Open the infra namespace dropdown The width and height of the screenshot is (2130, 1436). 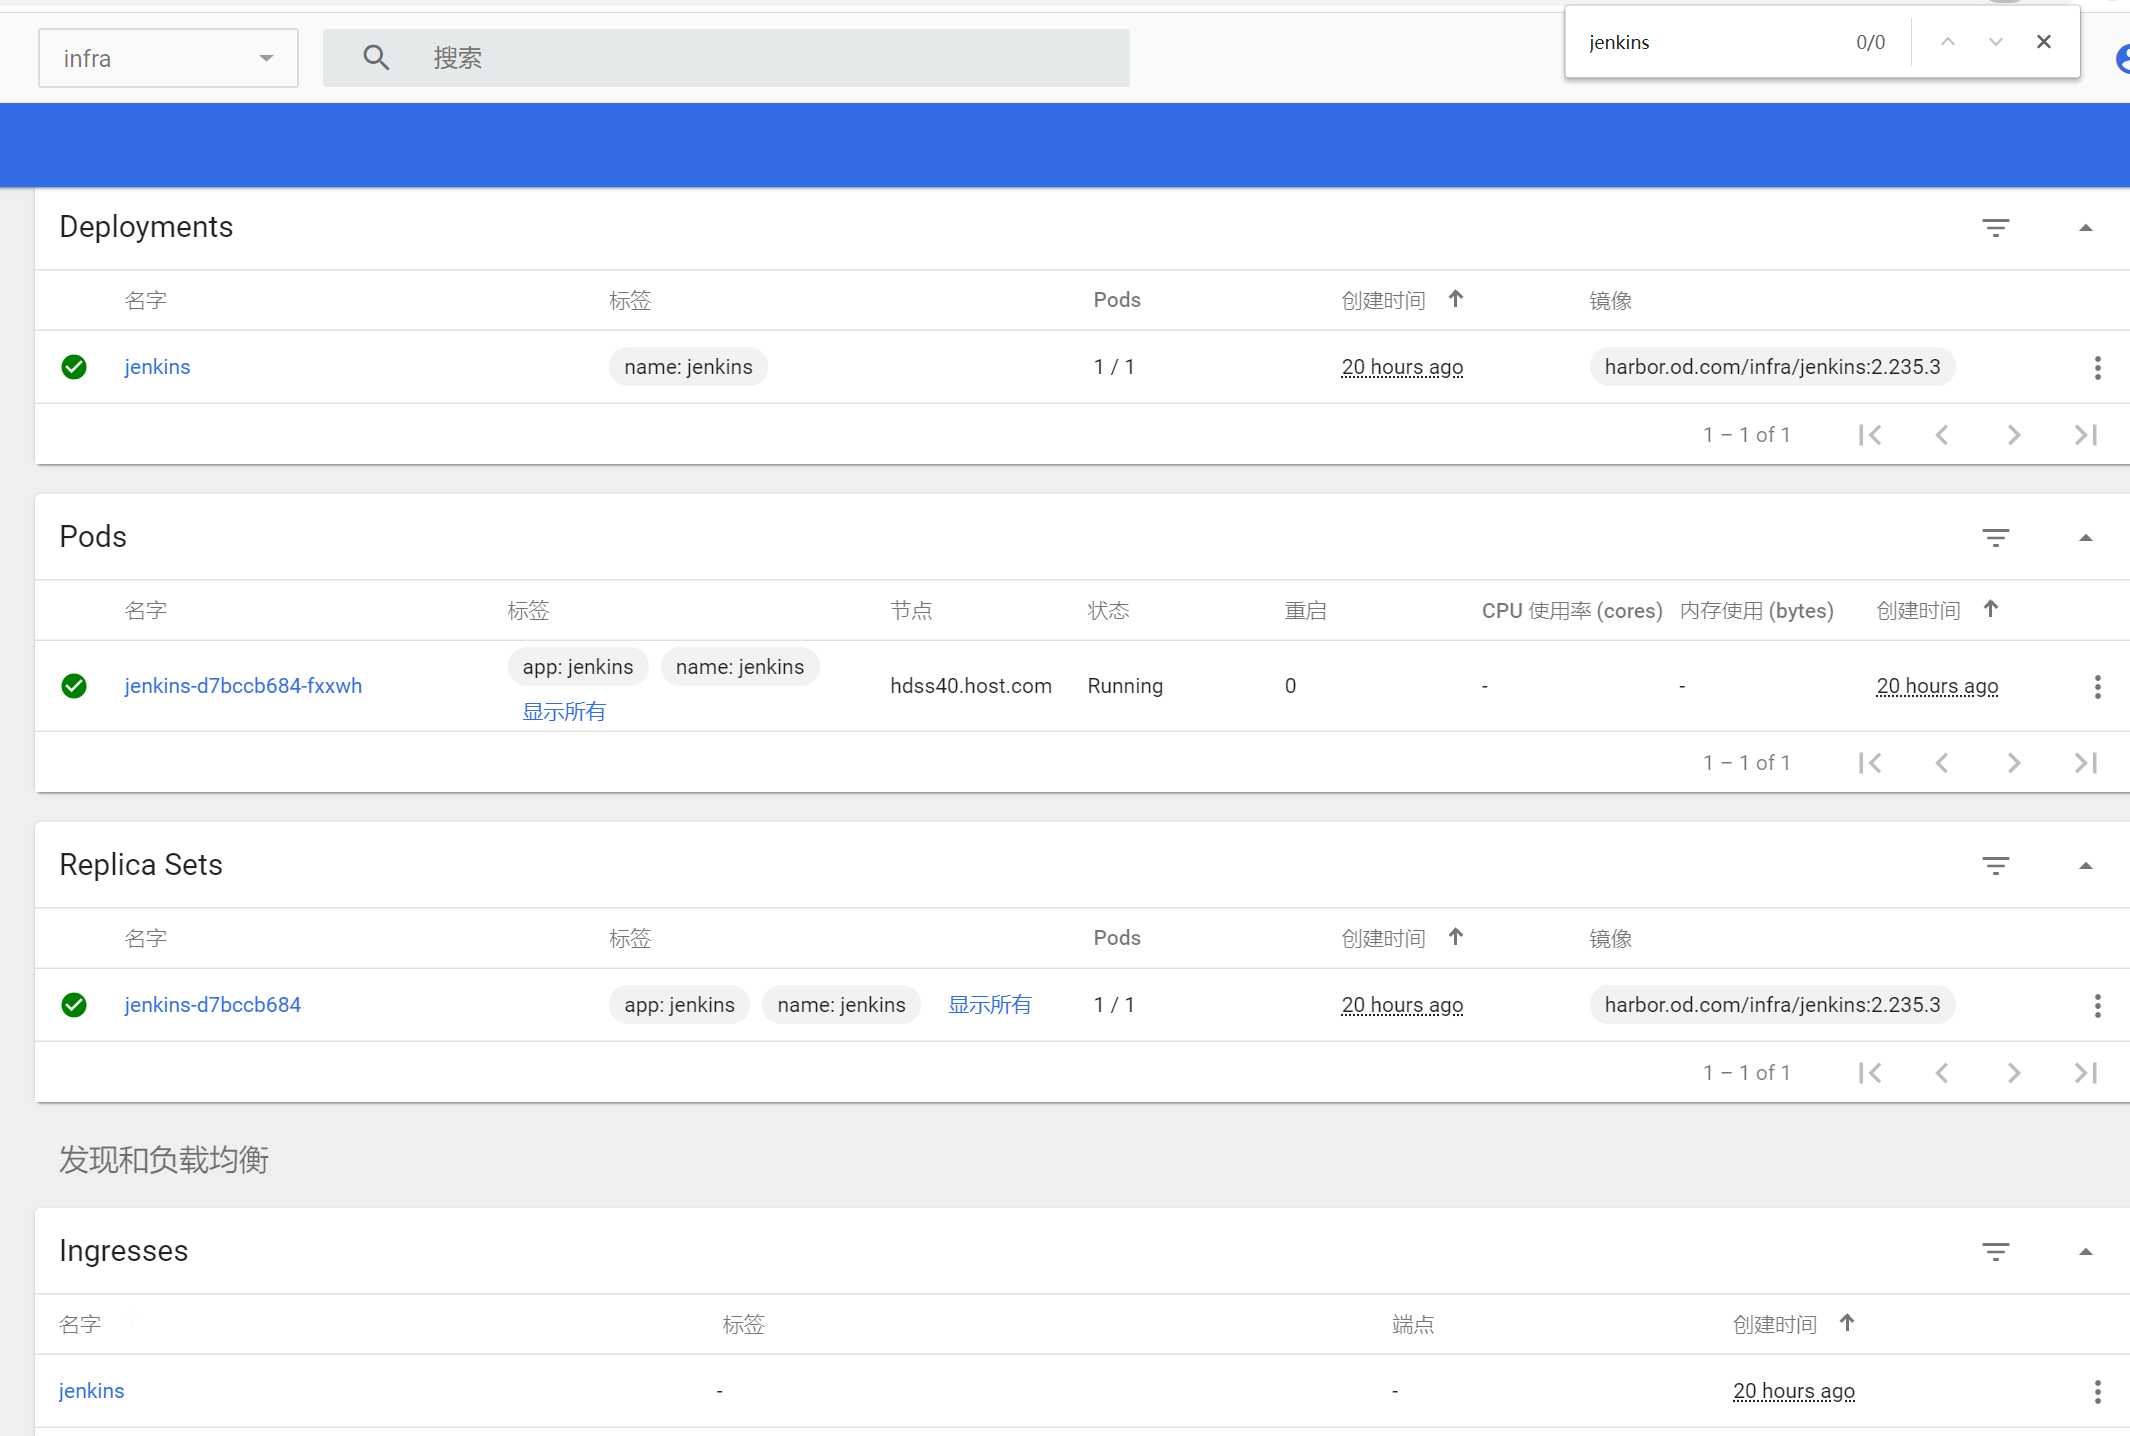coord(168,58)
